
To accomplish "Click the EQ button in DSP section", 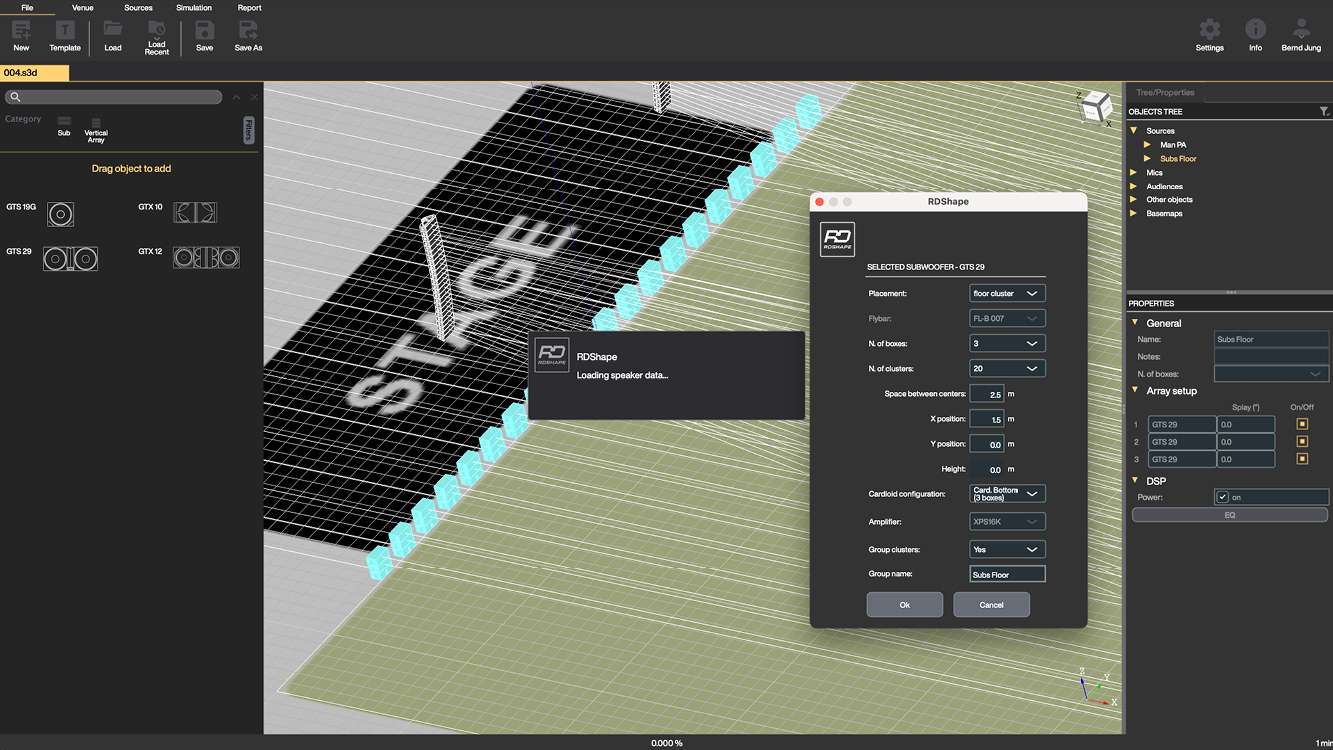I will coord(1229,515).
